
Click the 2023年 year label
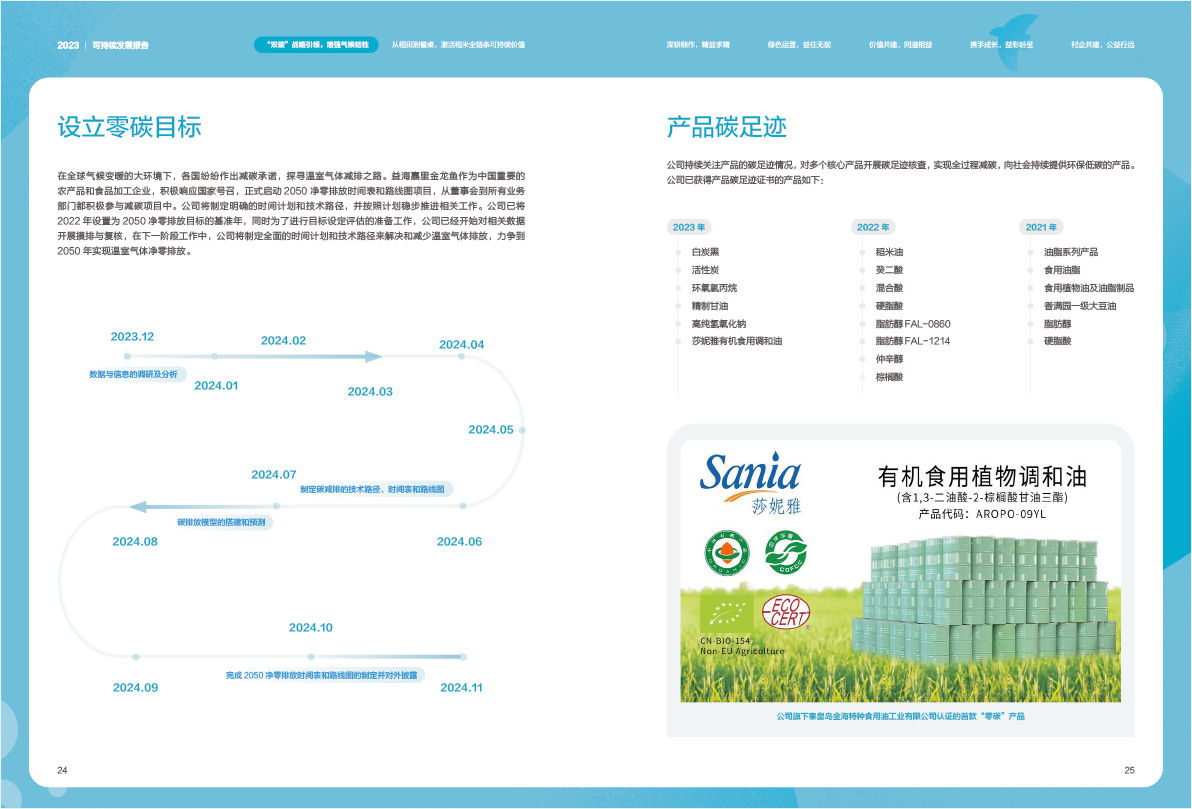click(x=689, y=228)
